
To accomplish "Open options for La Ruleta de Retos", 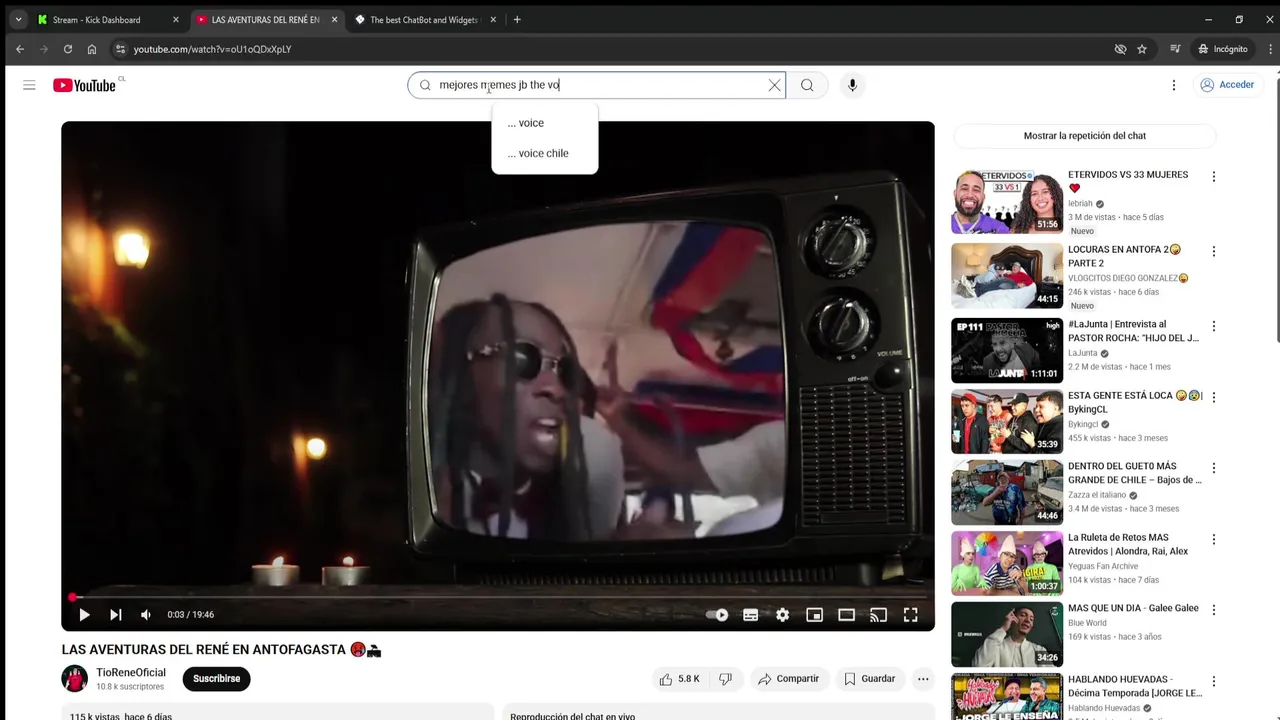I will point(1214,539).
